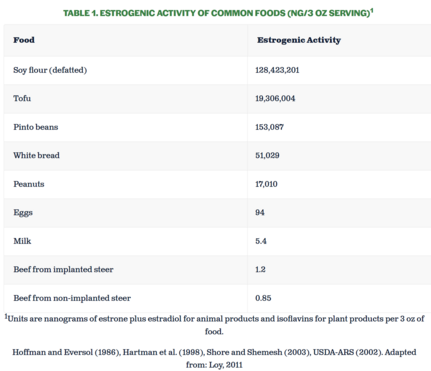Select the Food column header
Viewport: 431px width, 371px height.
pos(24,40)
